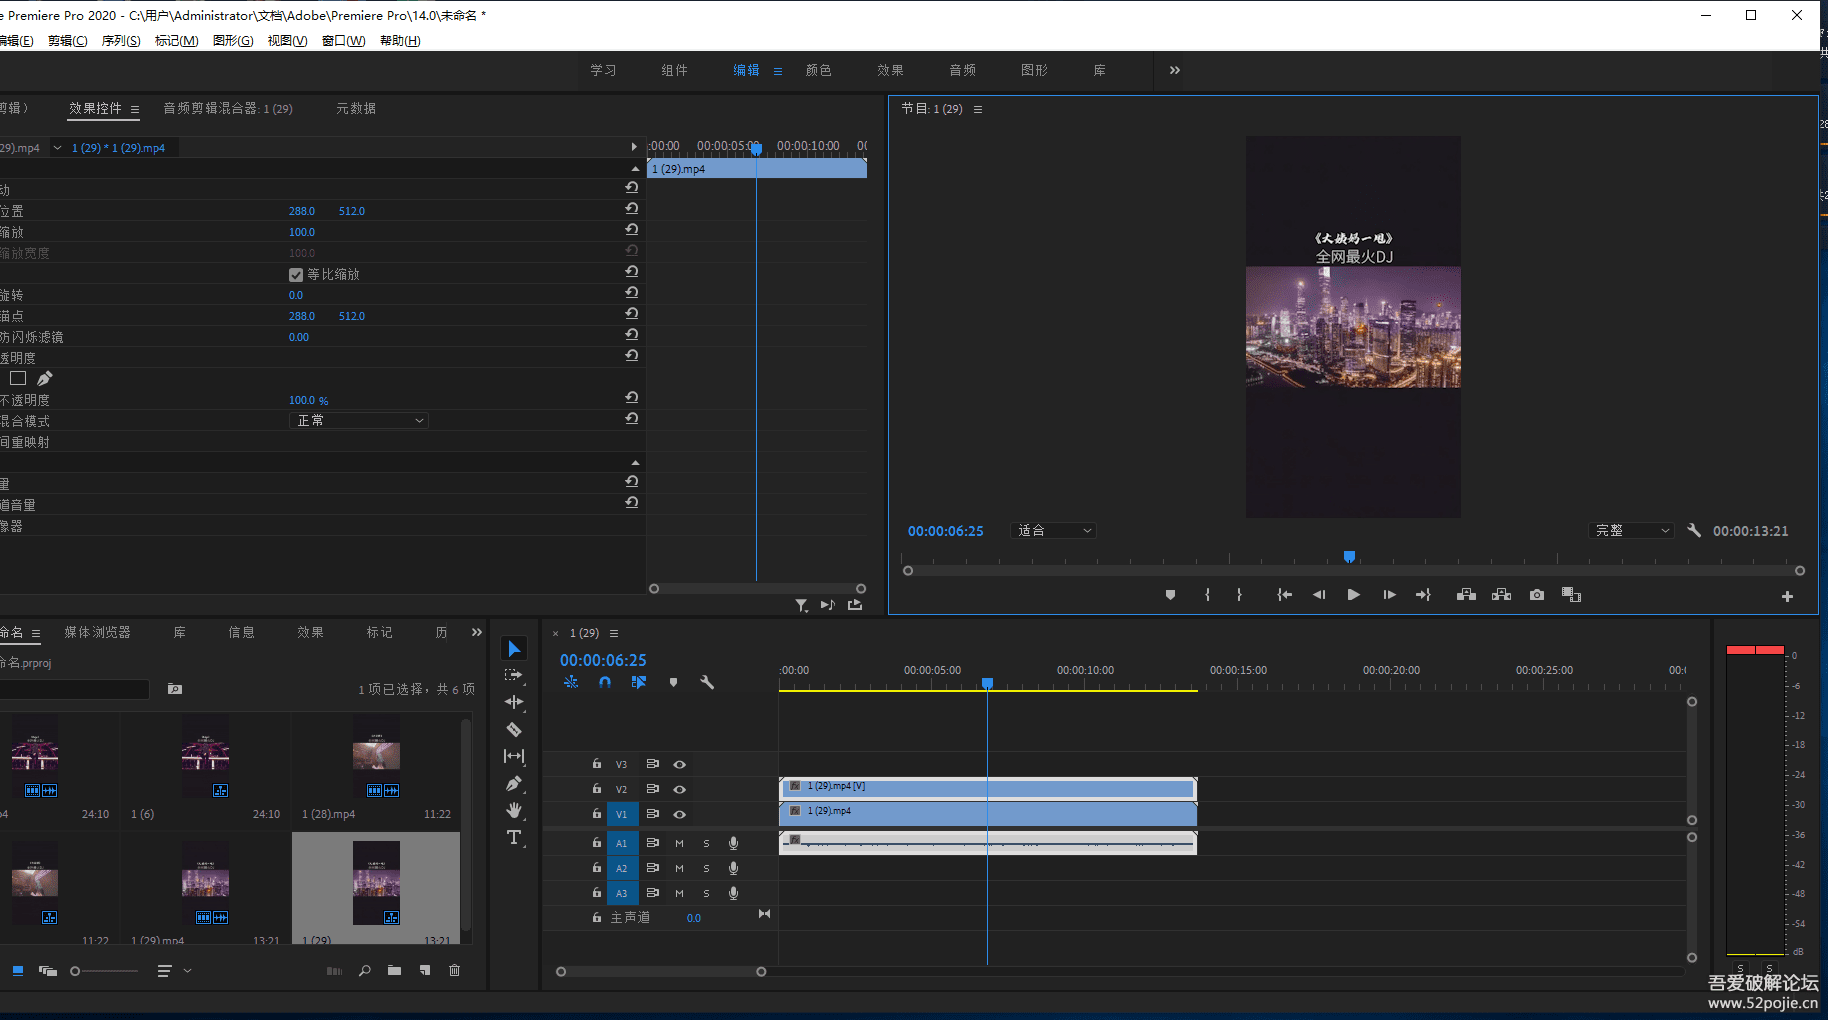Create rectangle opacity mask

pyautogui.click(x=18, y=378)
